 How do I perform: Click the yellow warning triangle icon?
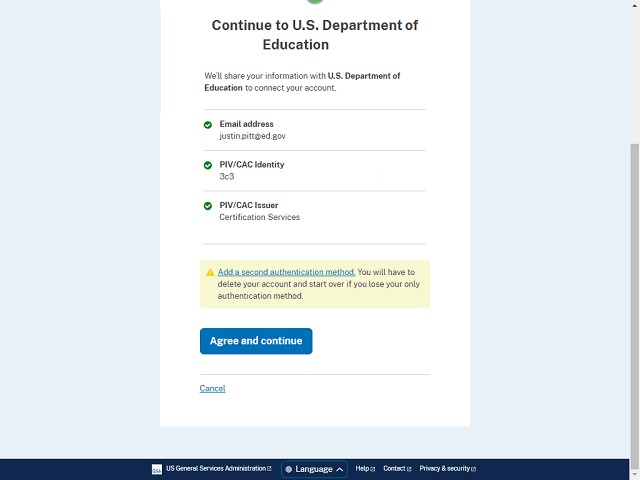[x=210, y=272]
